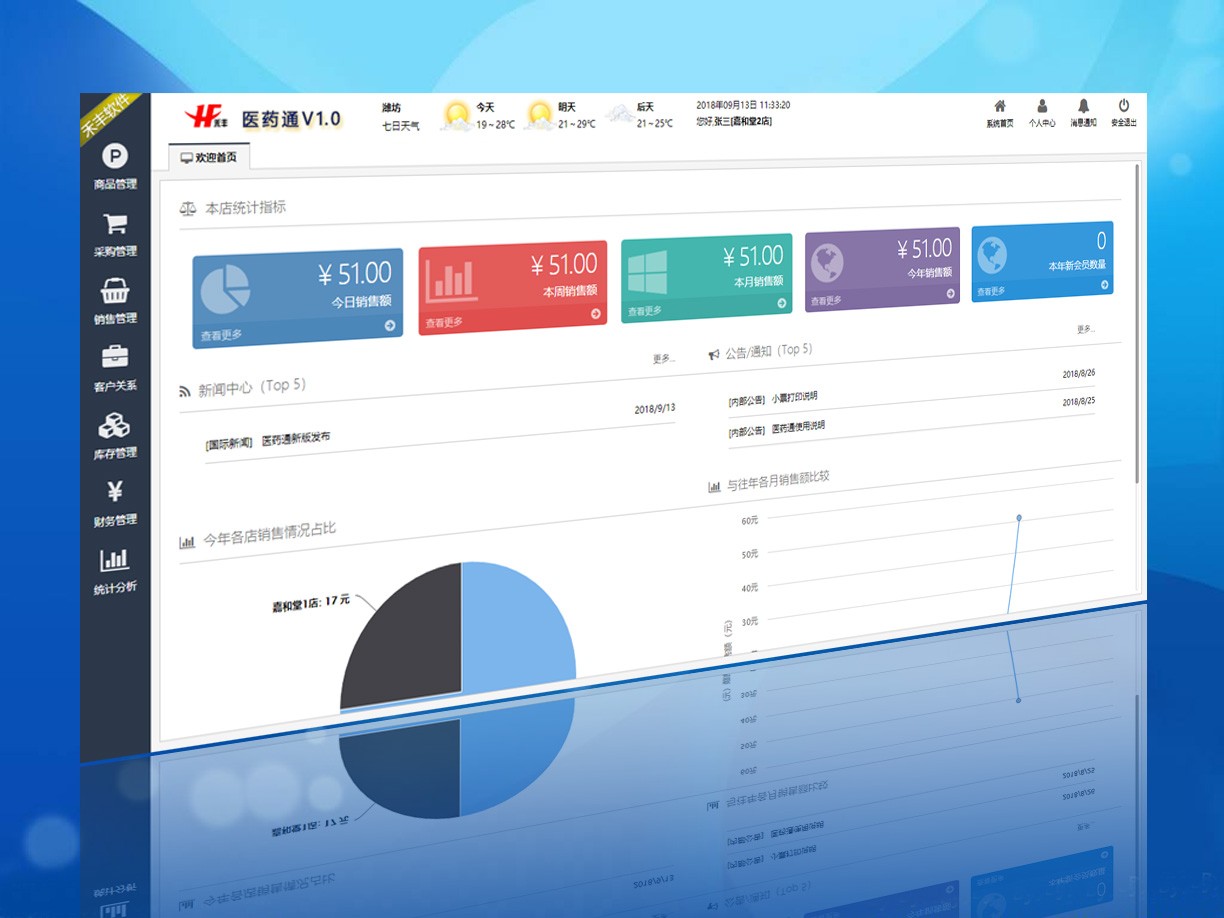Click the 采购管理 shopping cart icon

coord(115,225)
